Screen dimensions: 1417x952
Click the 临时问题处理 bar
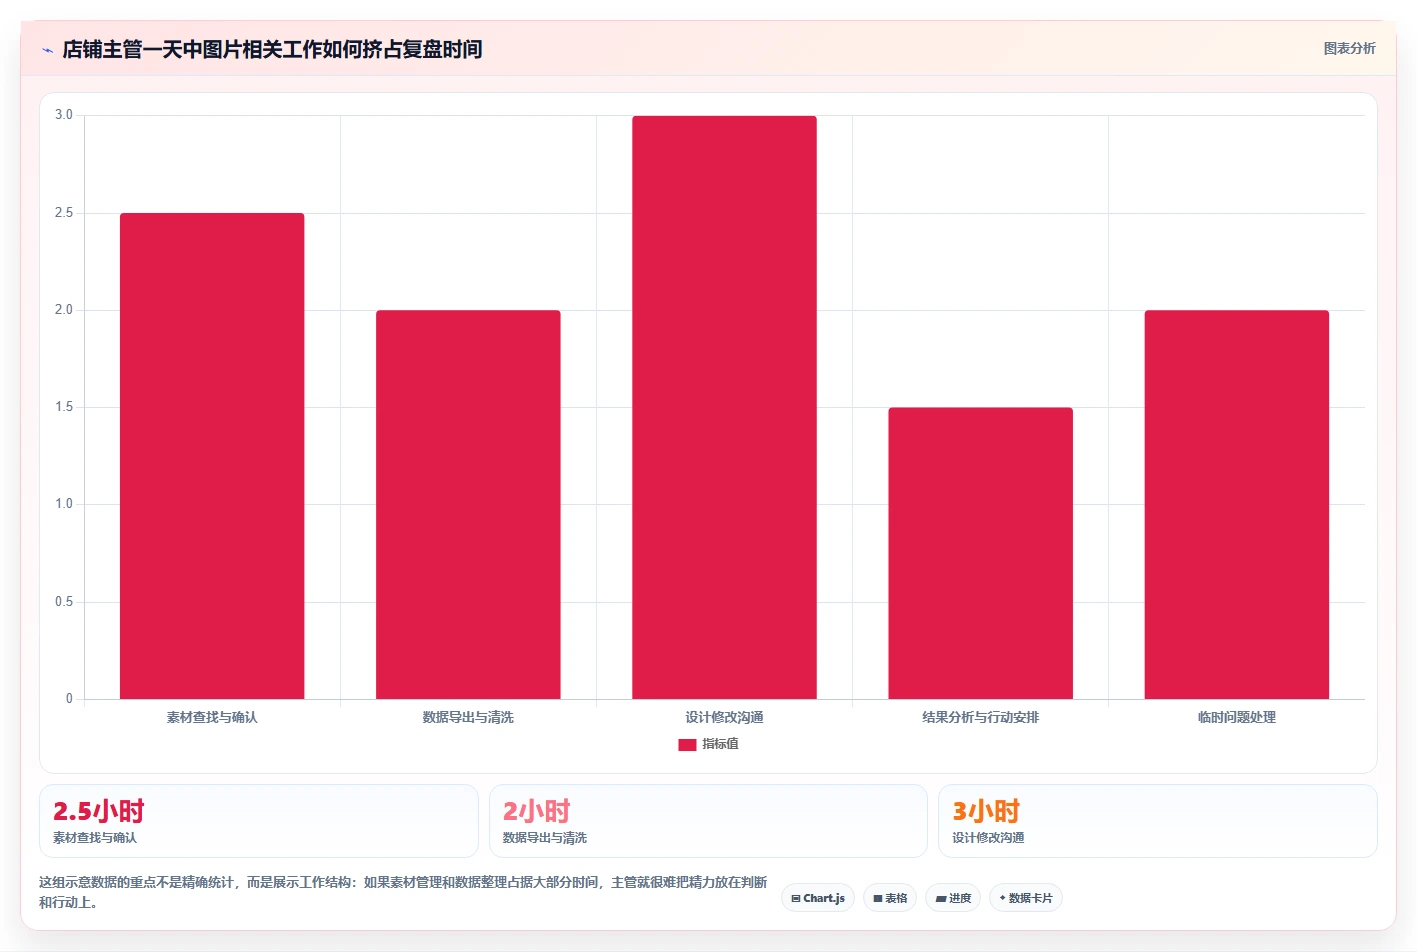1237,504
